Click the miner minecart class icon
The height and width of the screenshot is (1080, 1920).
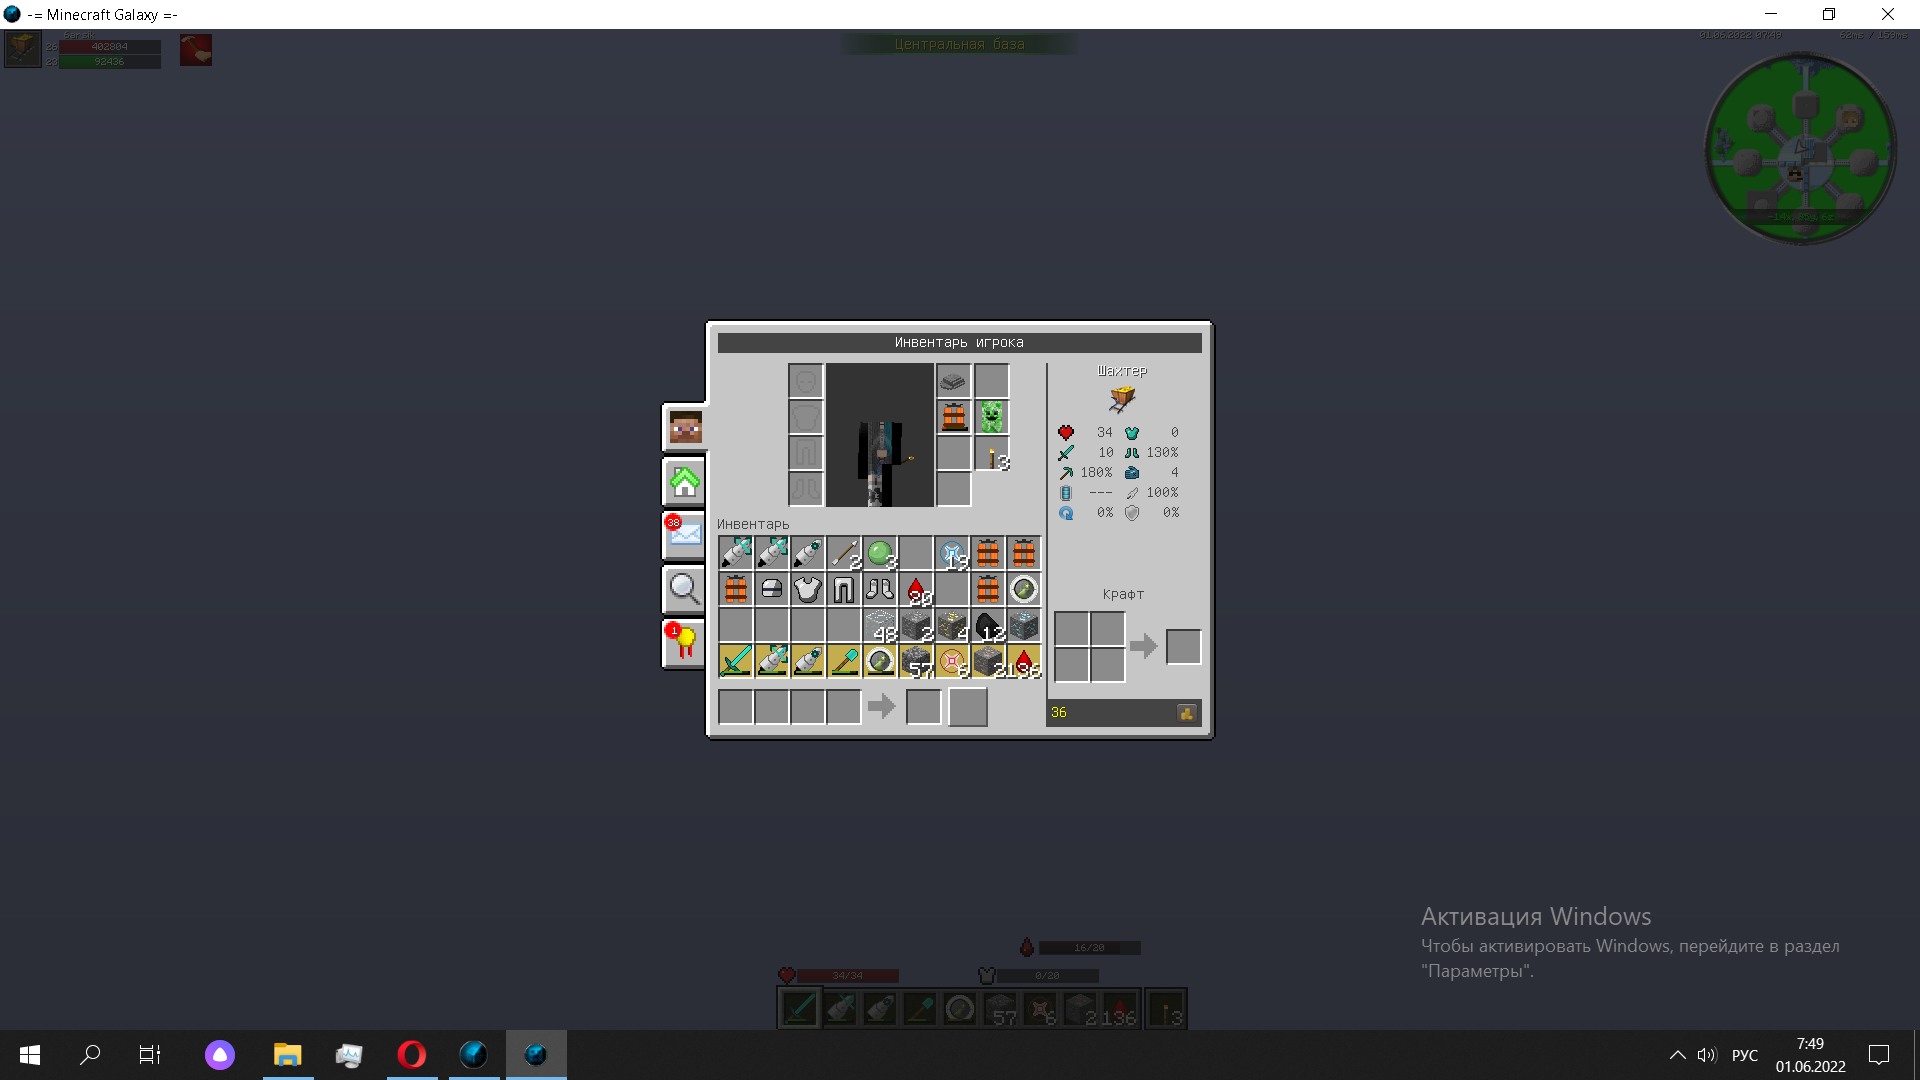[1122, 399]
